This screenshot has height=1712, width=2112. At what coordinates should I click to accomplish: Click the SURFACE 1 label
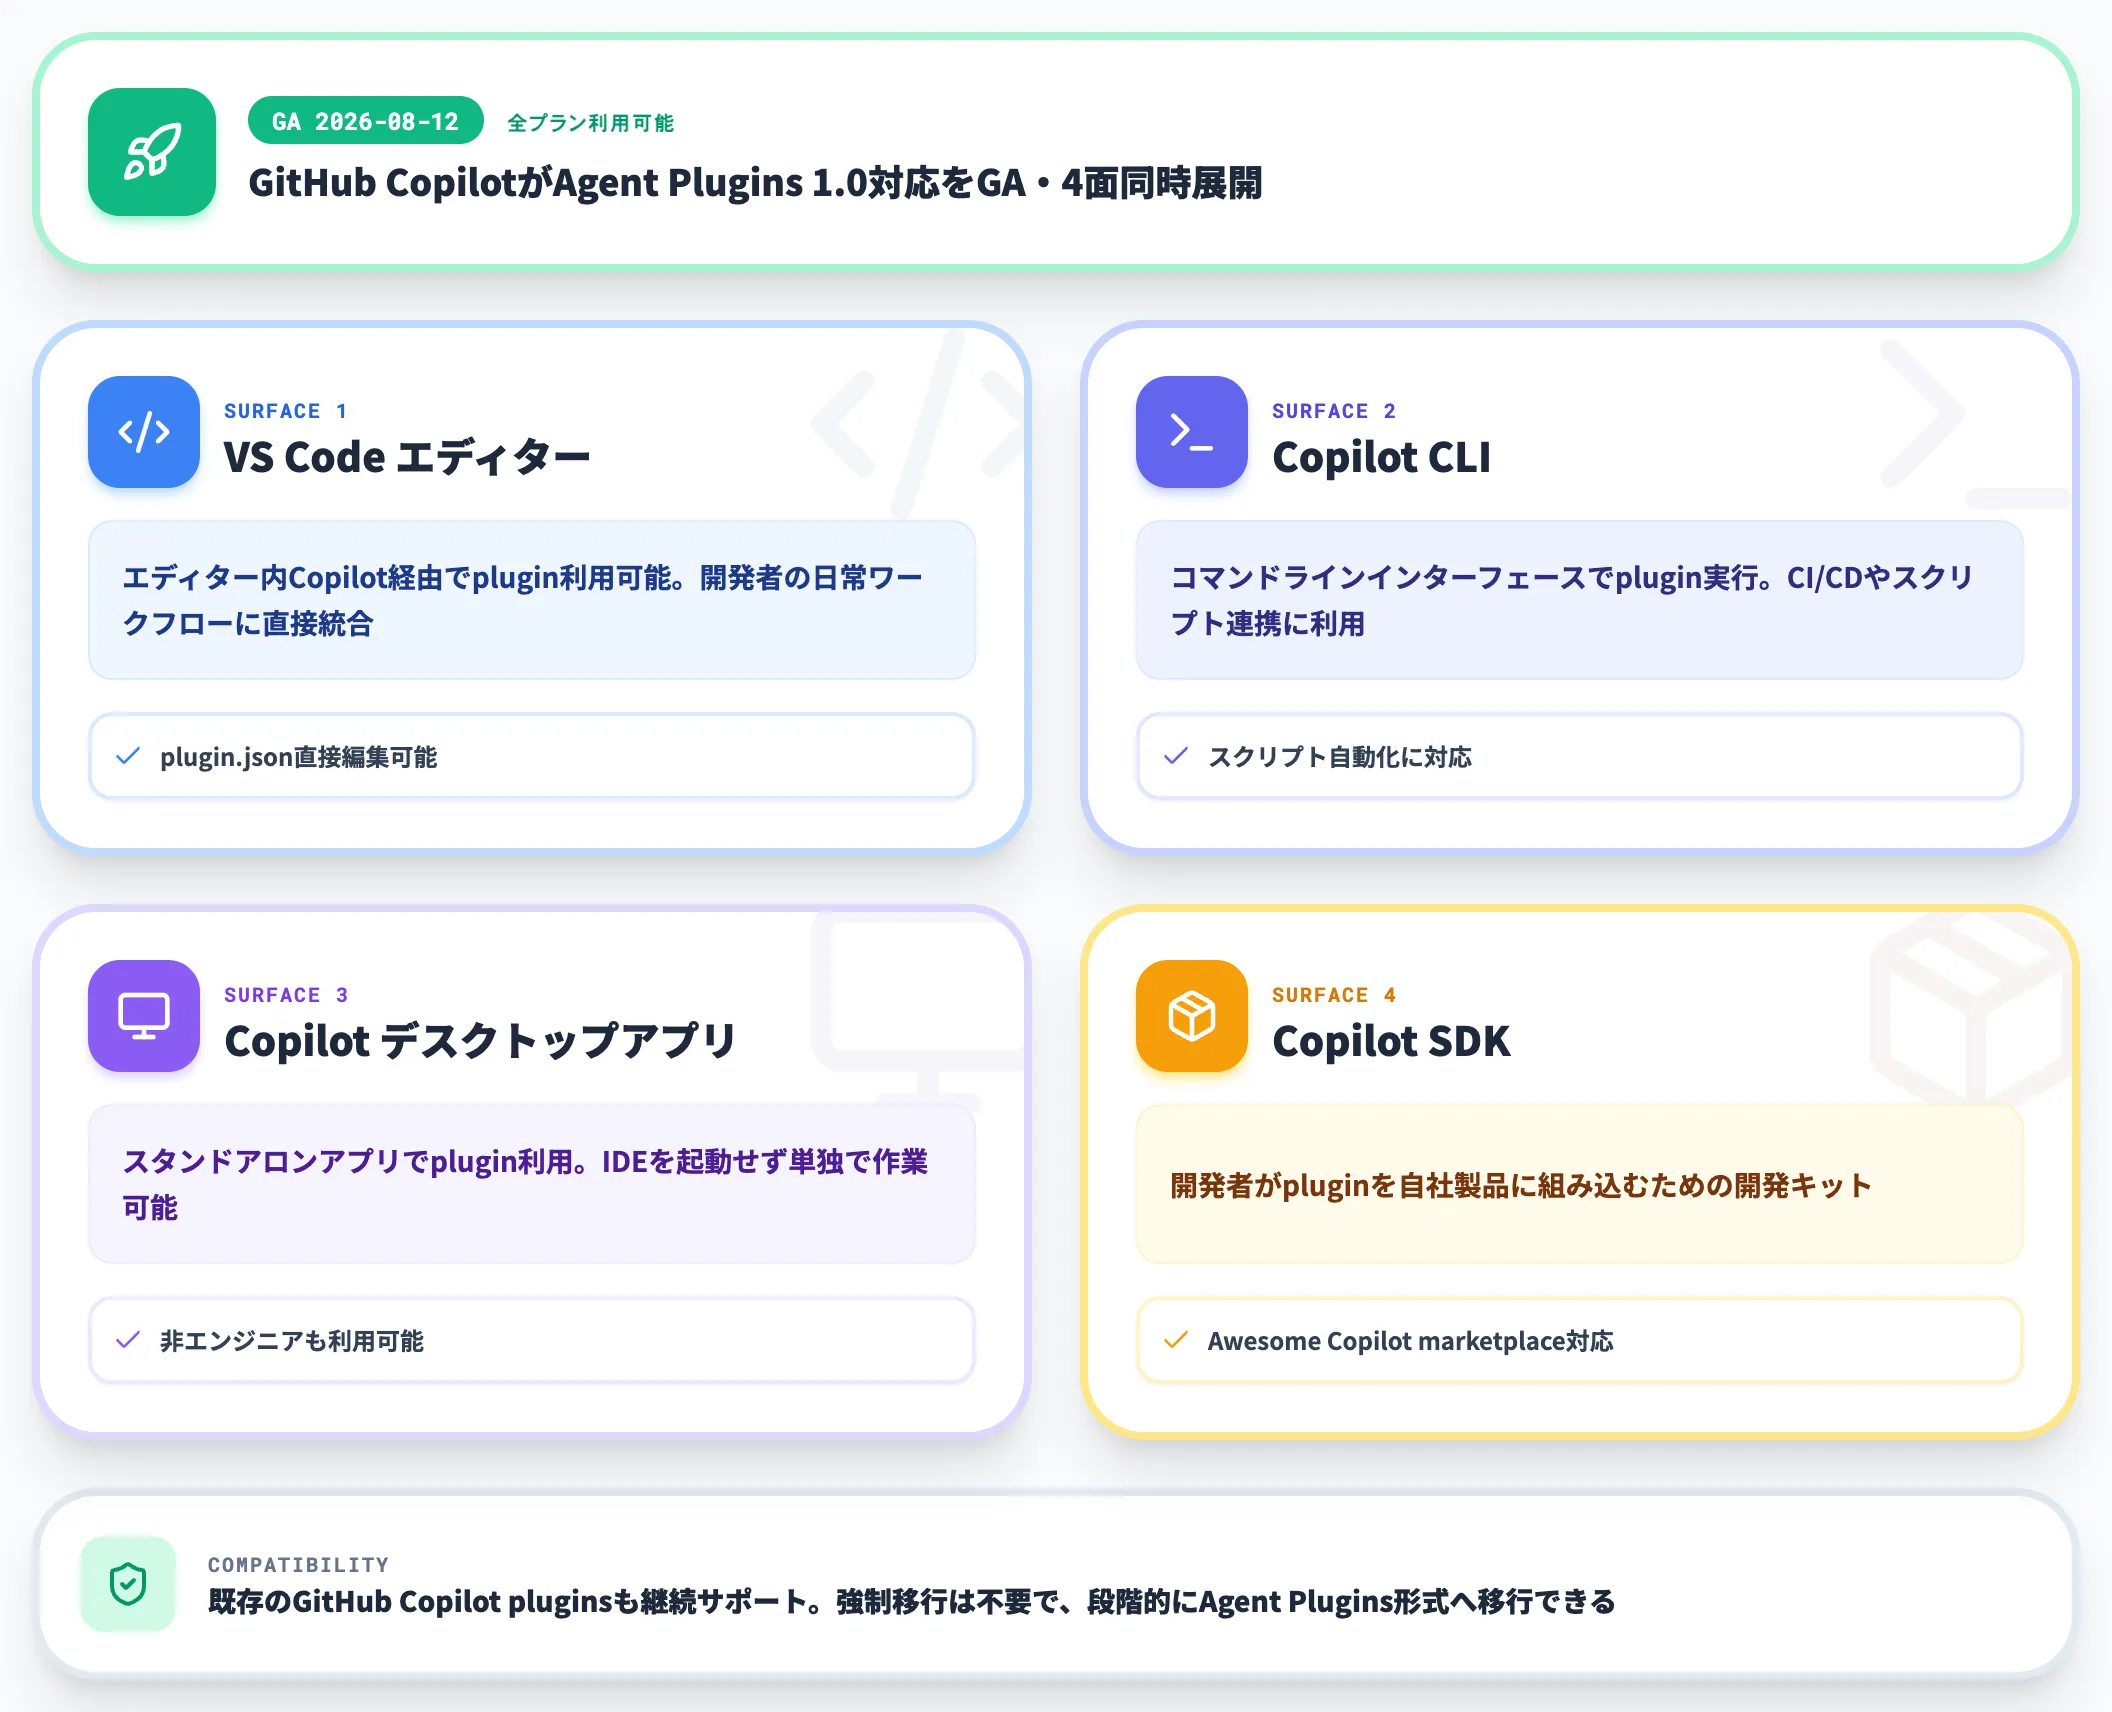click(285, 411)
